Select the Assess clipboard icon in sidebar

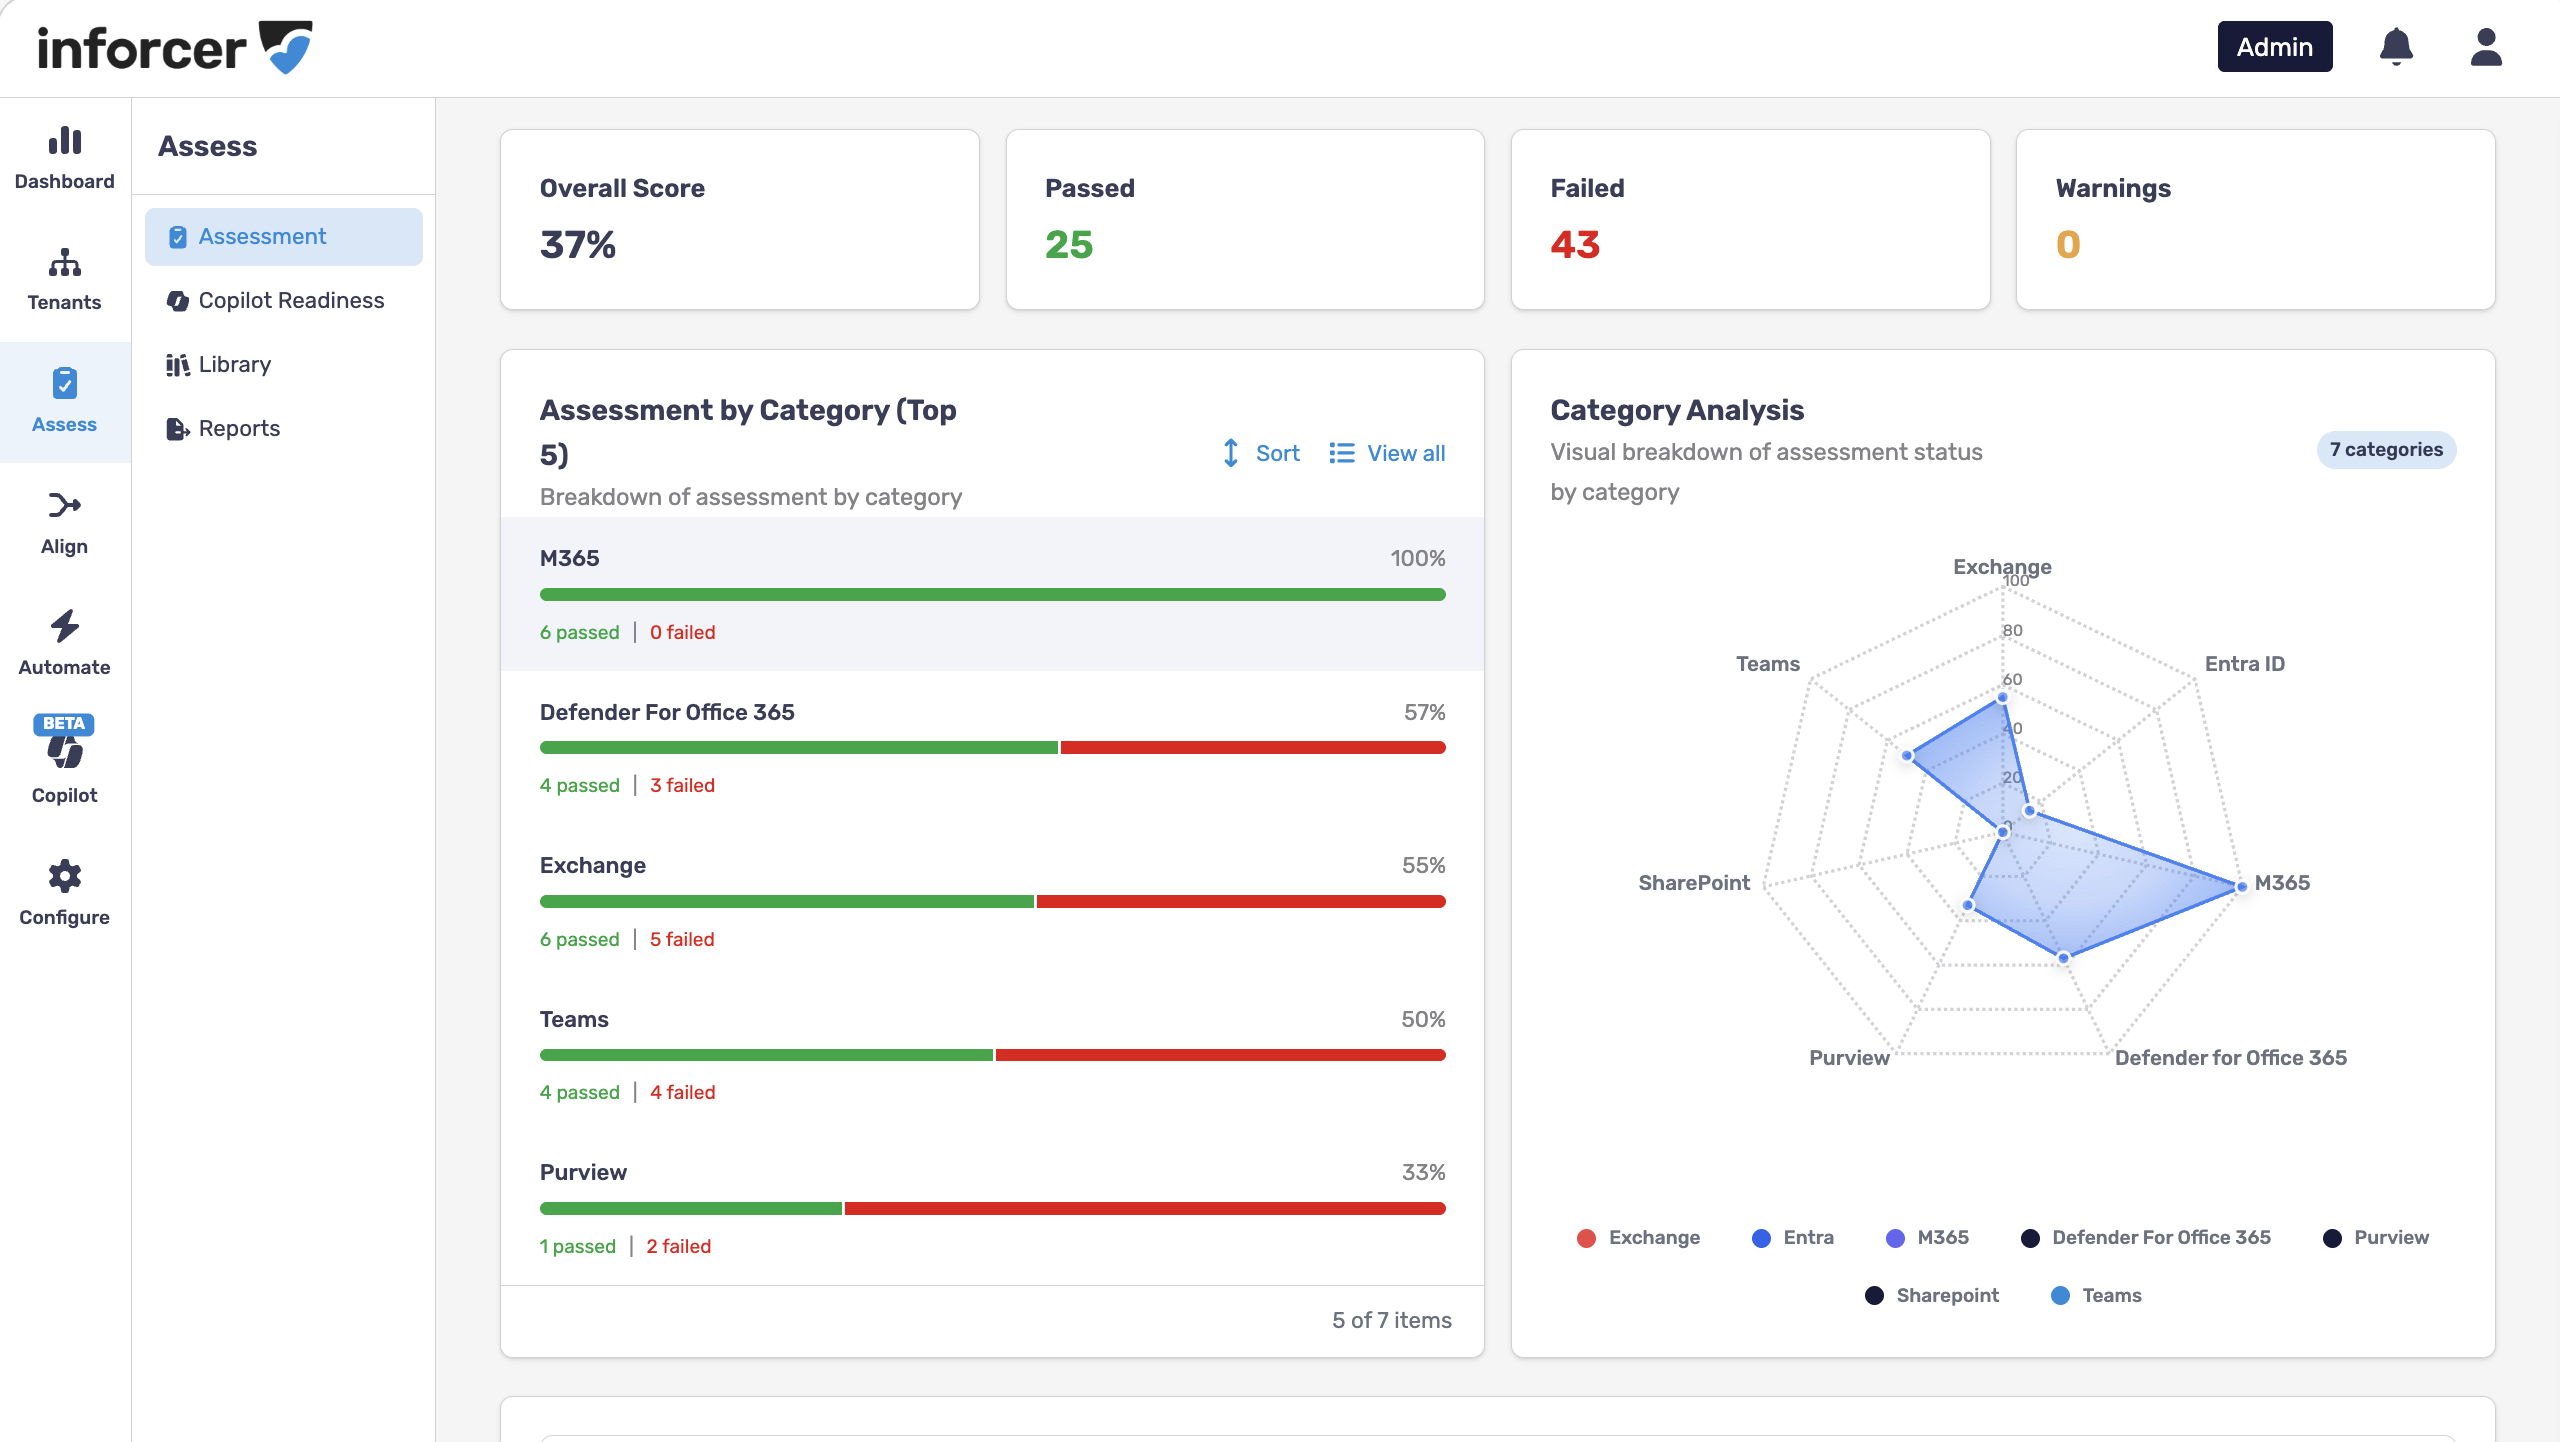coord(65,383)
